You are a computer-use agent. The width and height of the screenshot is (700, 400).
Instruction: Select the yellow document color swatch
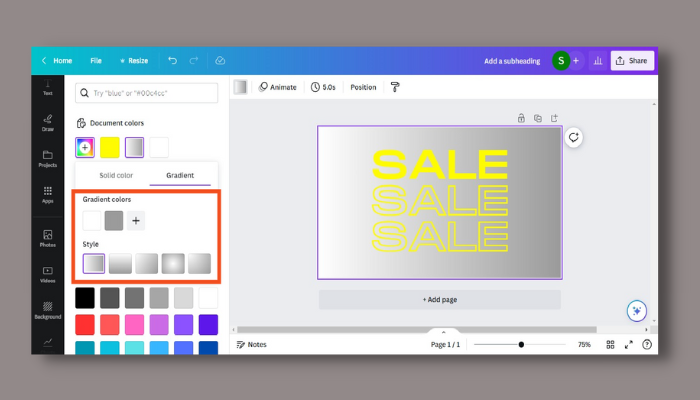pyautogui.click(x=110, y=147)
